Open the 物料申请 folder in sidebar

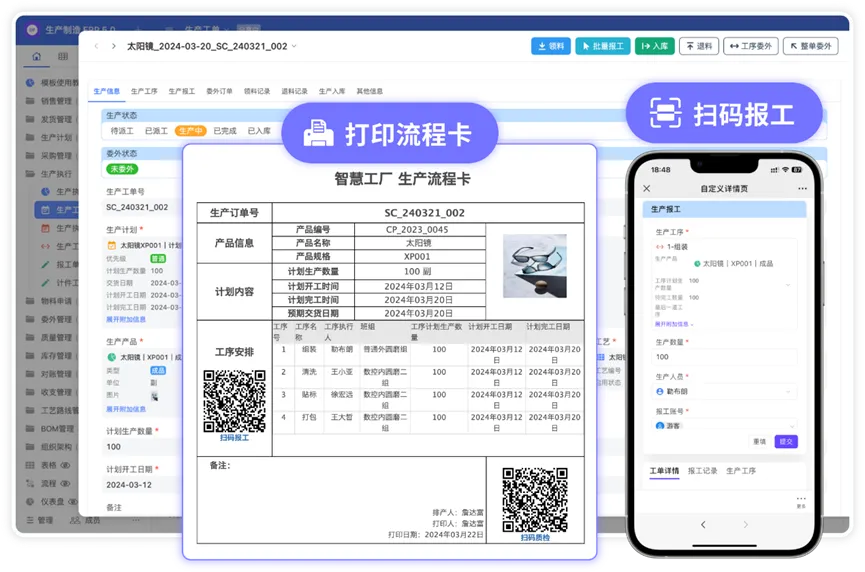click(x=51, y=301)
